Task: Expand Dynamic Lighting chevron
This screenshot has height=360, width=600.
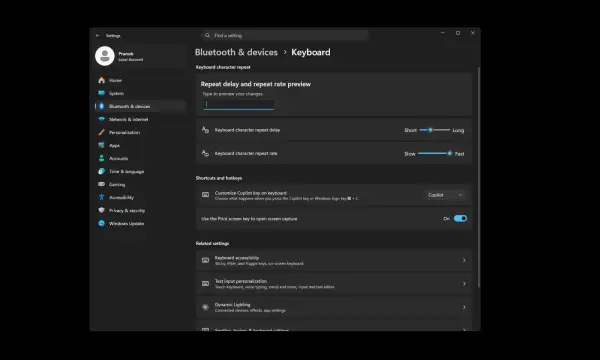Action: 464,307
